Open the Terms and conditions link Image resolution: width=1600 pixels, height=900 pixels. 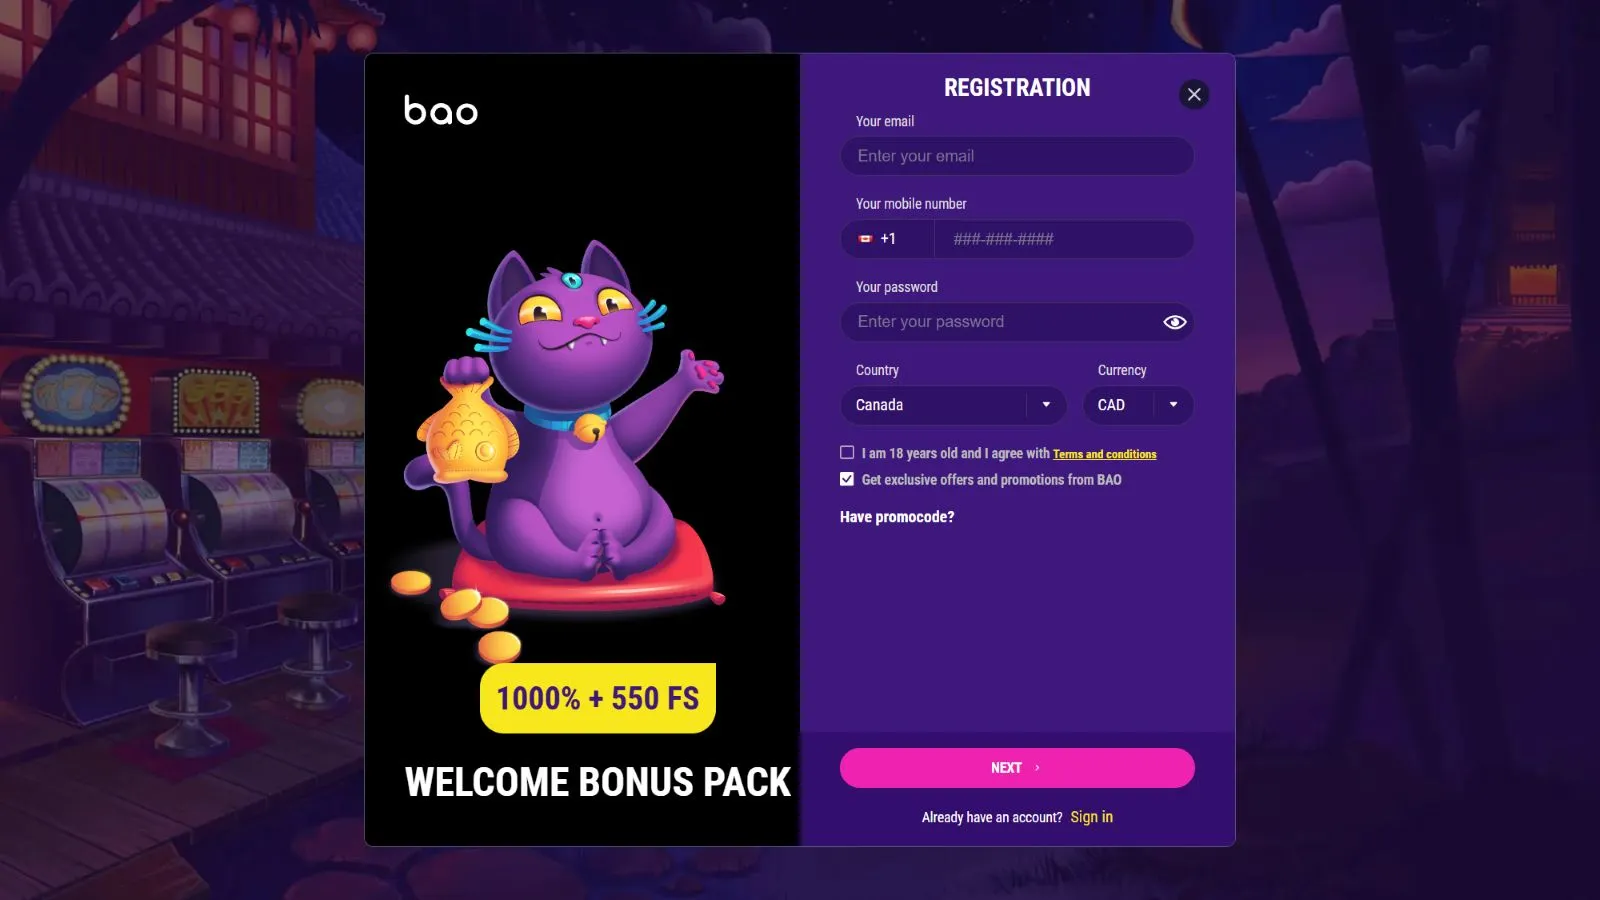[1104, 454]
